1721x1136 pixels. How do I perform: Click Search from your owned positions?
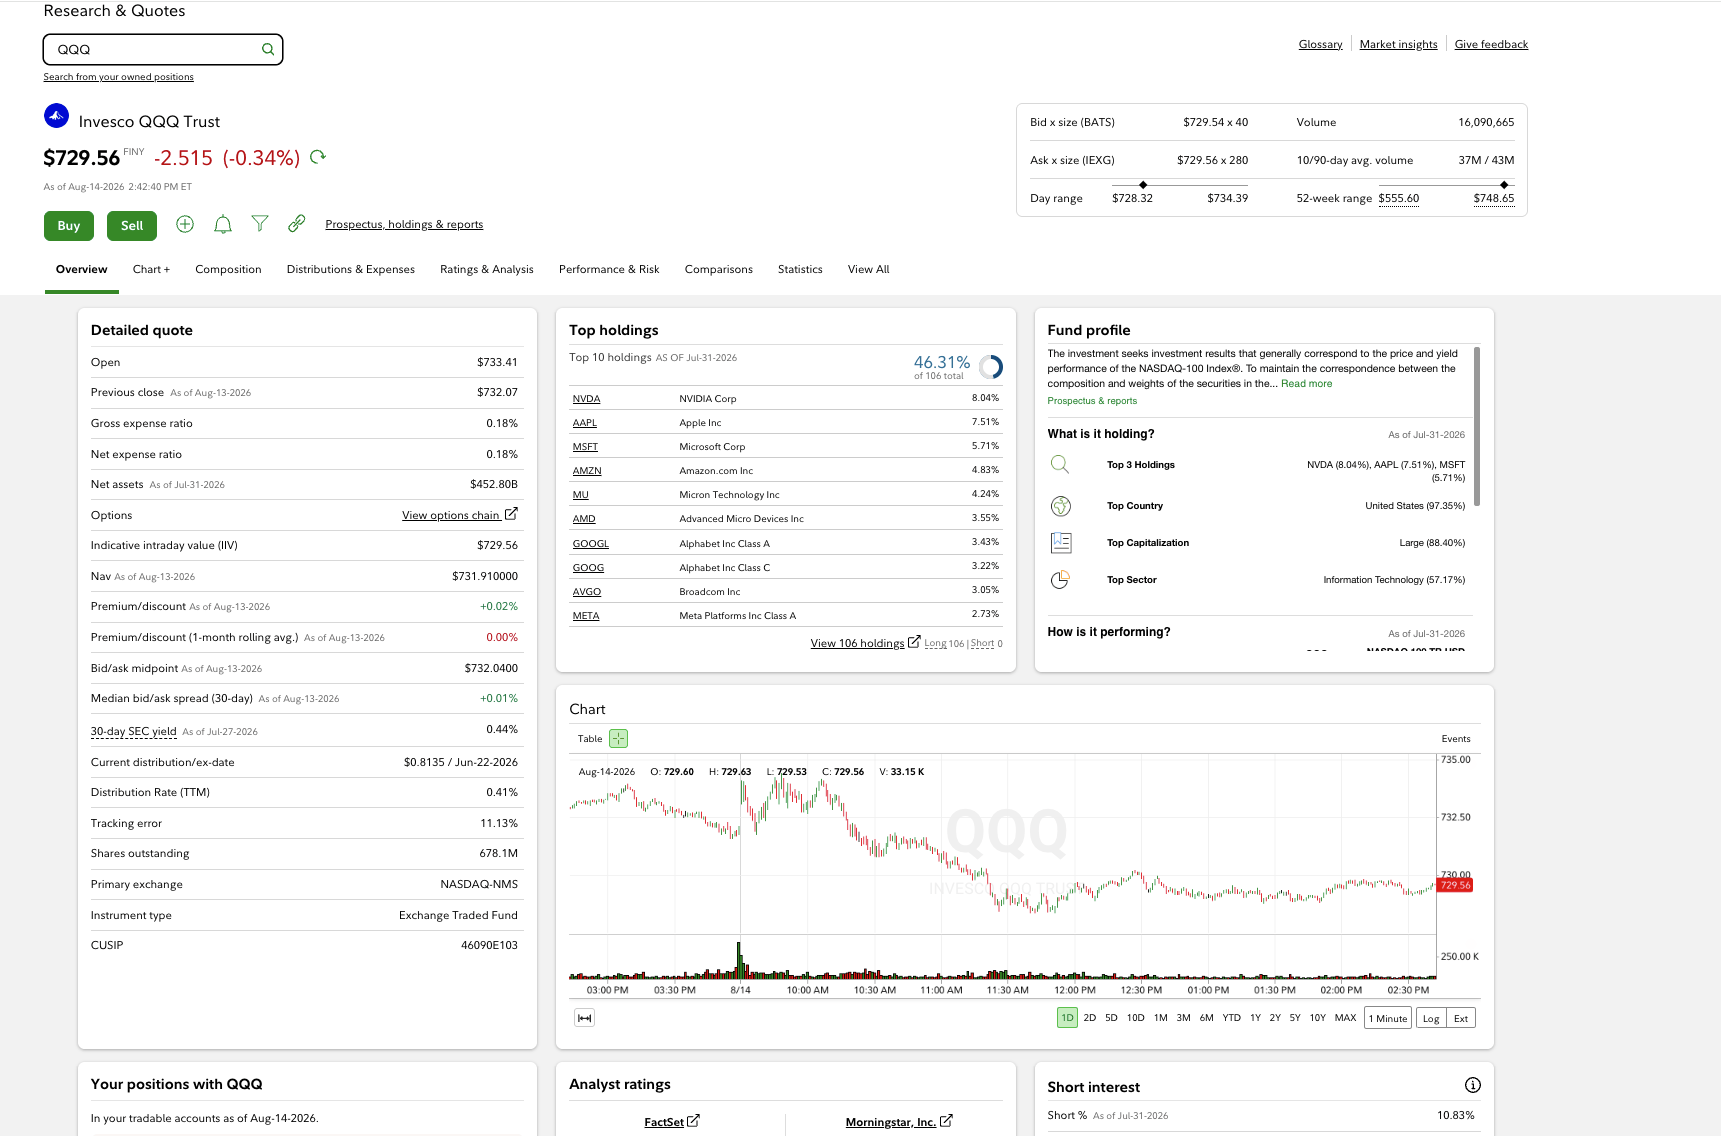coord(119,77)
